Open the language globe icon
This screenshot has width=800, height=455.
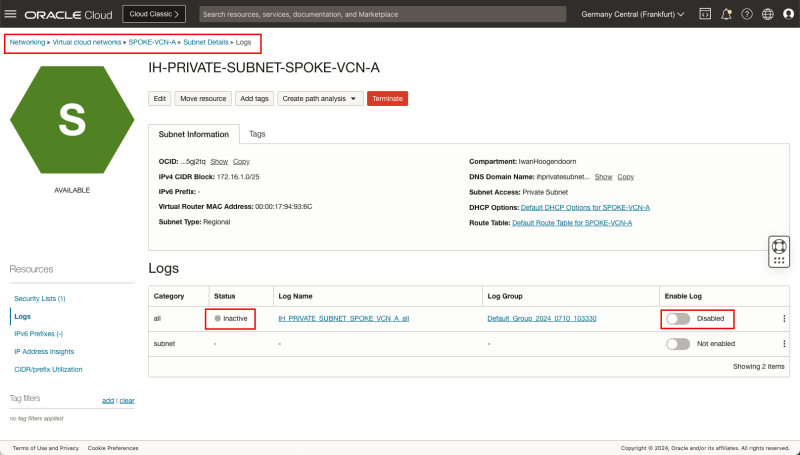tap(768, 15)
